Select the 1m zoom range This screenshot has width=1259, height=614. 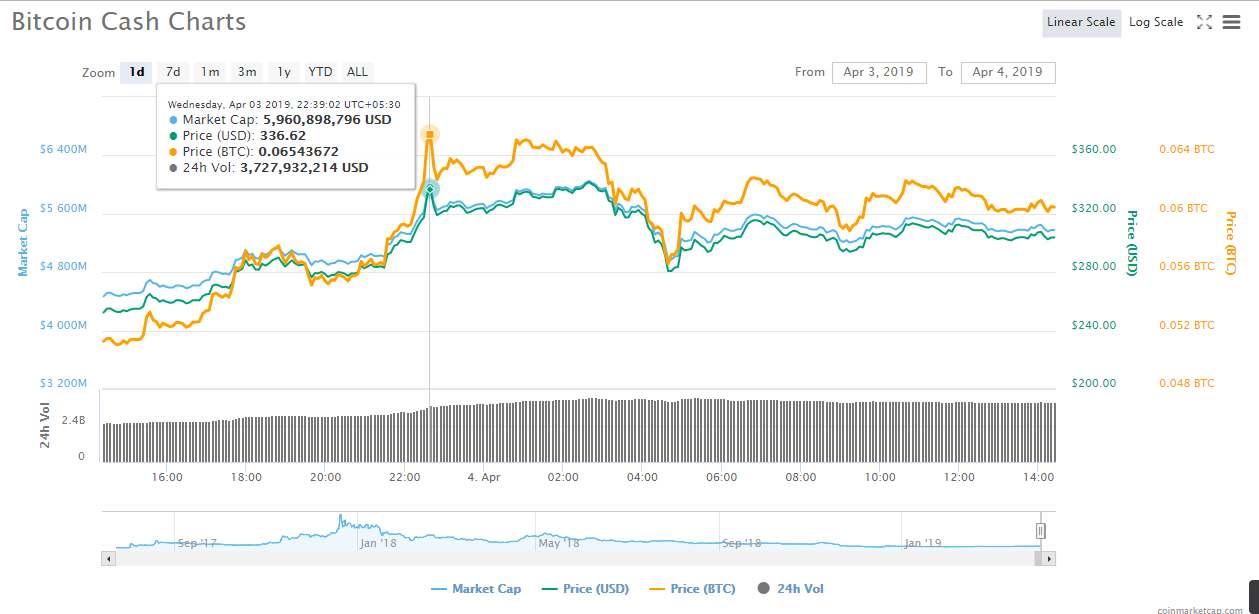(210, 72)
